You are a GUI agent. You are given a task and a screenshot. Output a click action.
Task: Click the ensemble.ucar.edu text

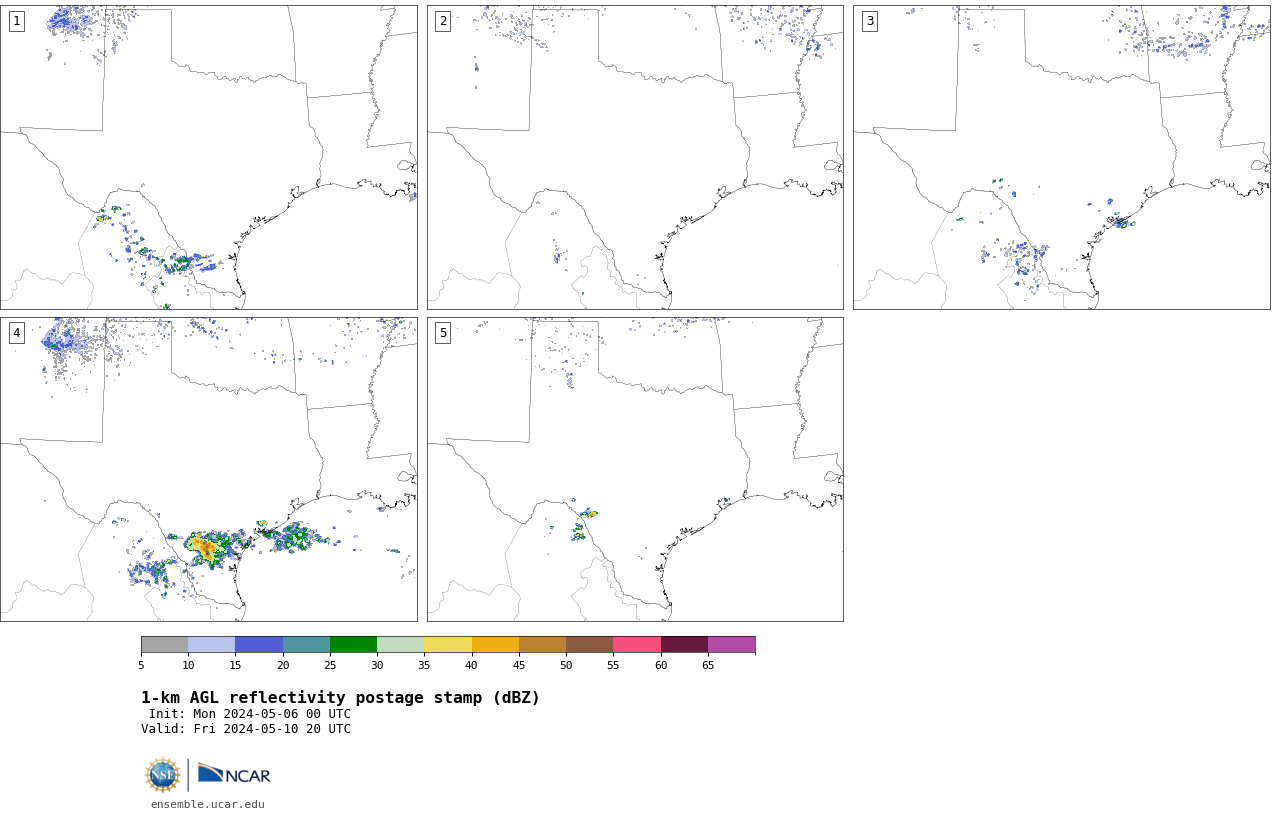pyautogui.click(x=208, y=804)
